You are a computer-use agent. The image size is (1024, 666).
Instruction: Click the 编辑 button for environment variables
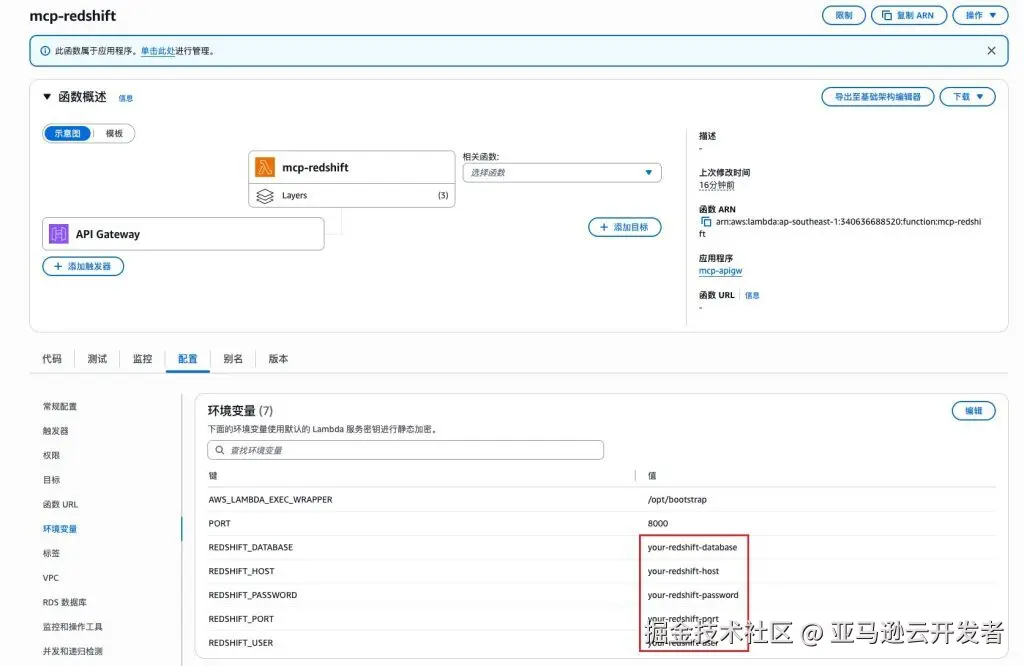click(x=973, y=411)
